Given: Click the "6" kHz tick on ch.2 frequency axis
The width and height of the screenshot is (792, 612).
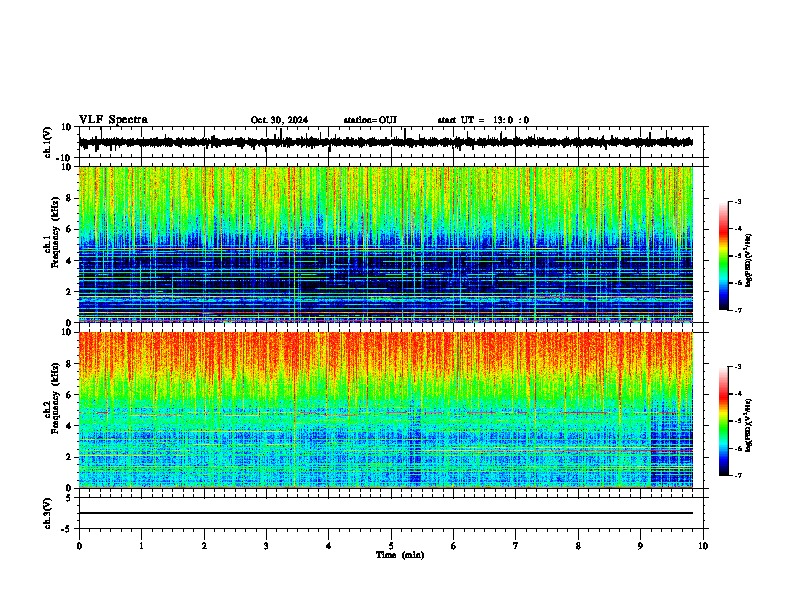Looking at the screenshot, I should [69, 394].
